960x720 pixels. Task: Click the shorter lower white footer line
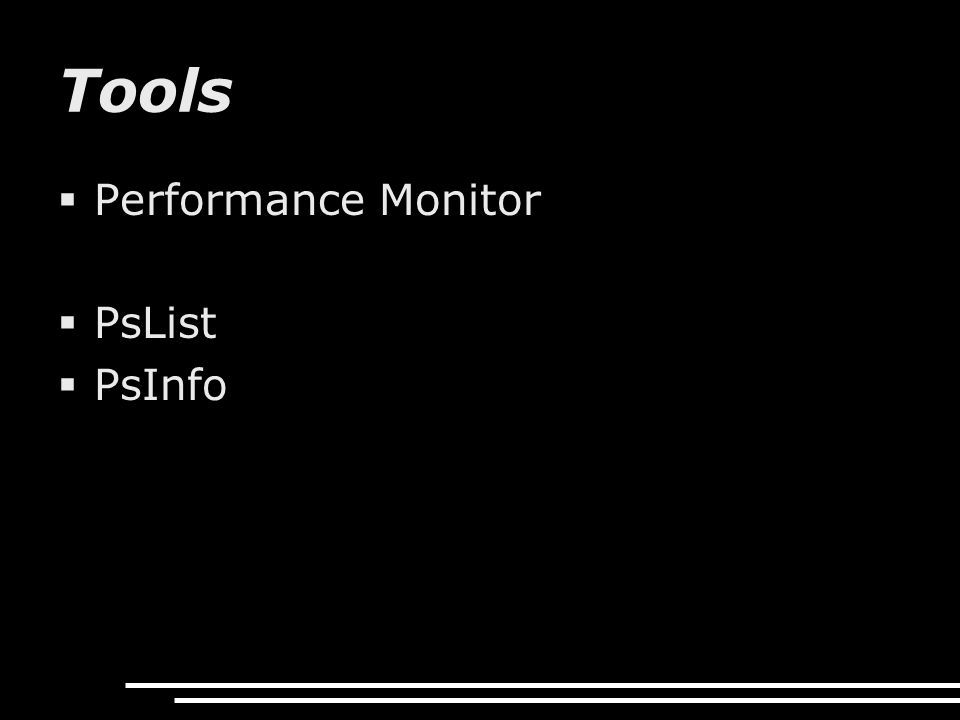[x=567, y=700]
